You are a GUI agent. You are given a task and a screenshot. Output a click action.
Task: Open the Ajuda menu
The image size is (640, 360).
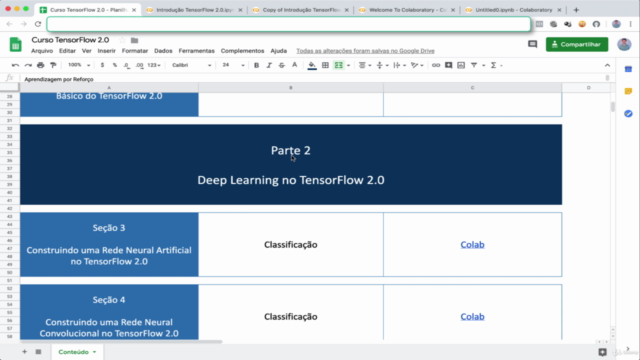pos(279,51)
